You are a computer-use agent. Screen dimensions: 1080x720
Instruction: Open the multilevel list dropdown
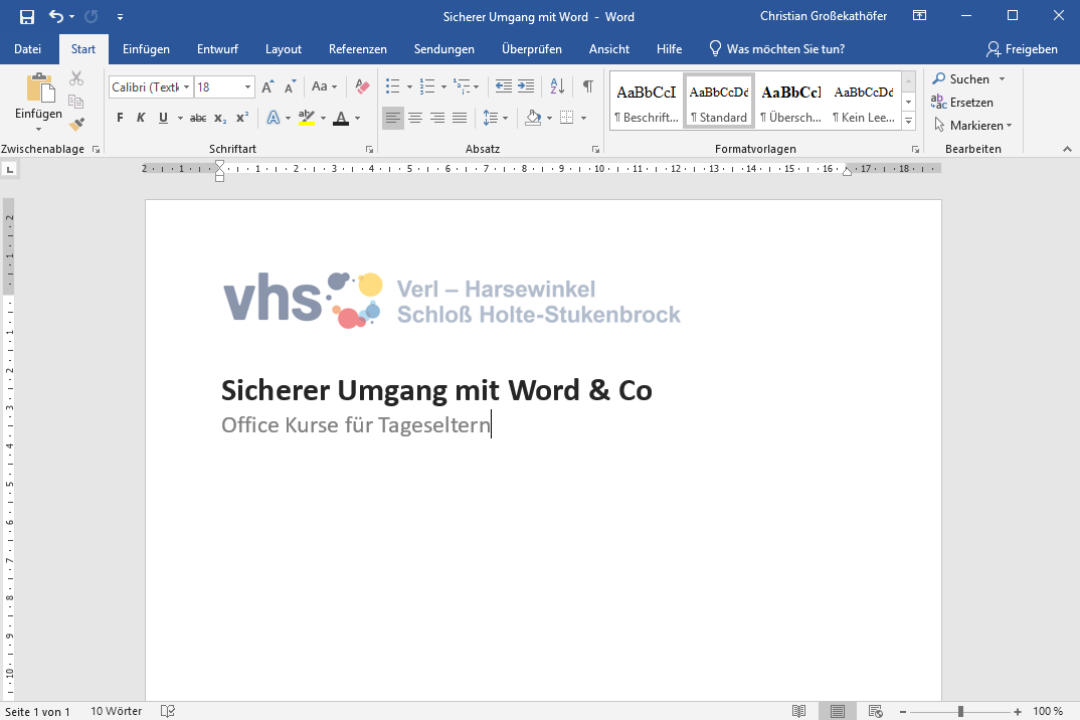tap(476, 87)
